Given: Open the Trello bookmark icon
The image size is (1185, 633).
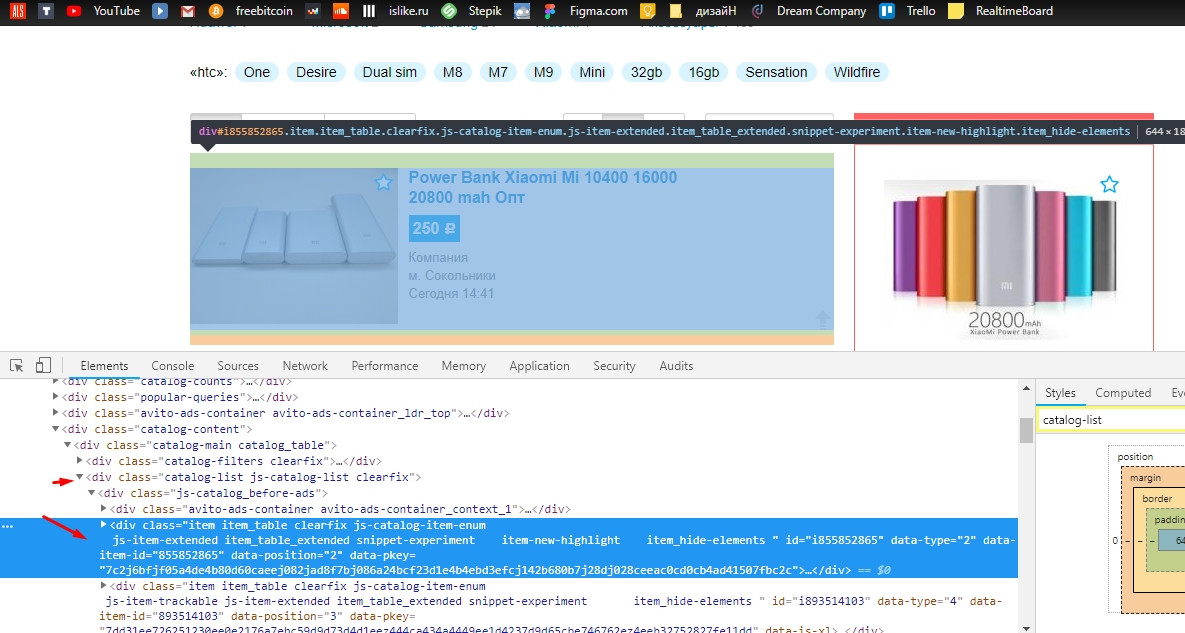Looking at the screenshot, I should click(886, 11).
